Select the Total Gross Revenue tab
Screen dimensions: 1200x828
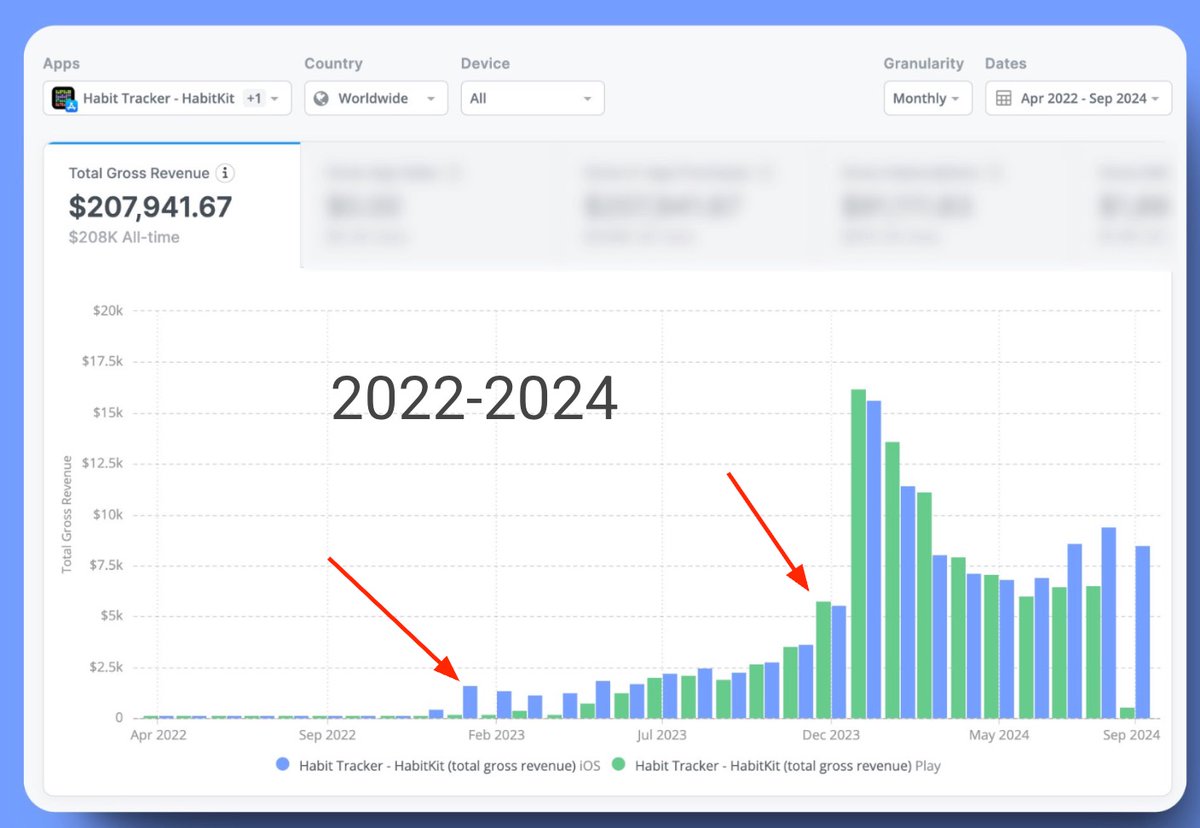tap(171, 205)
